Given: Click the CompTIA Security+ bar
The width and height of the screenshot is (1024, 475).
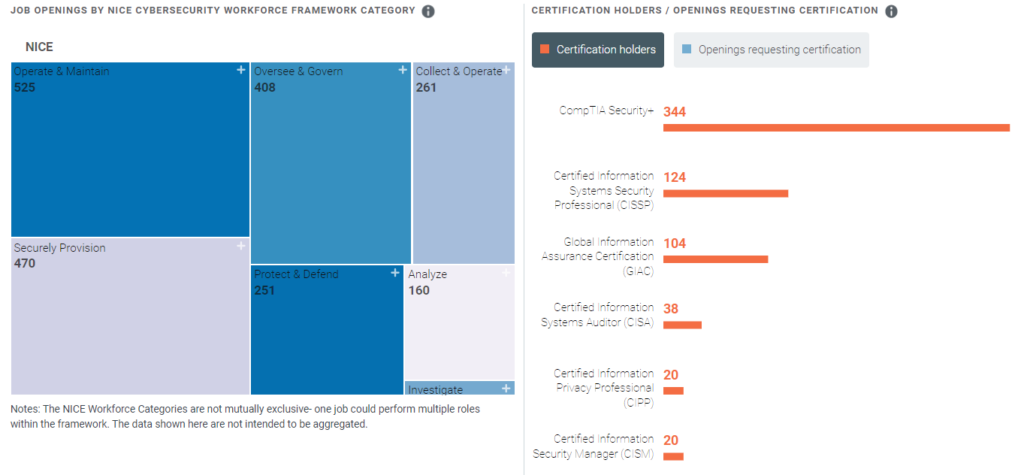Looking at the screenshot, I should click(836, 128).
